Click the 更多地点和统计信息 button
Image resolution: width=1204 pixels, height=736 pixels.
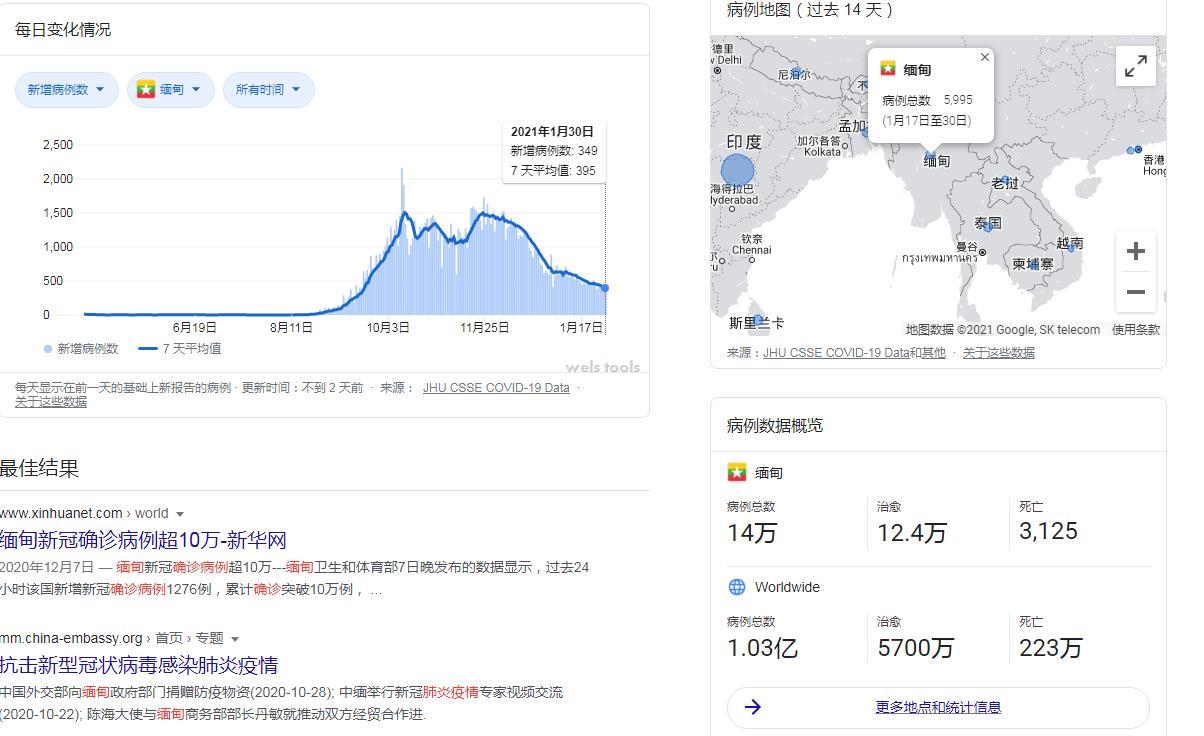pos(939,708)
